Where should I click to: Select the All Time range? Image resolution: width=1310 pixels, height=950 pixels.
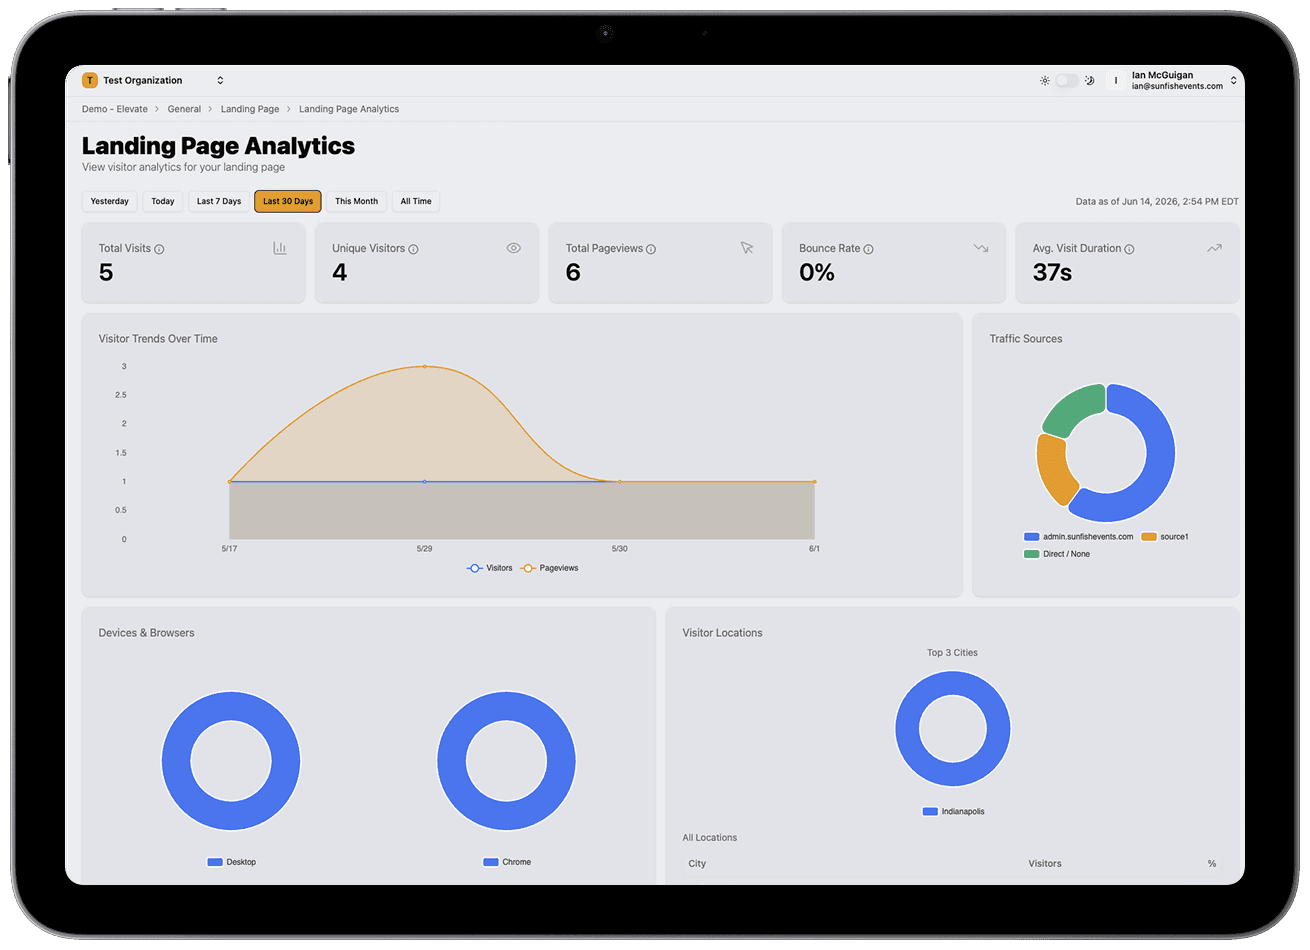tap(416, 202)
